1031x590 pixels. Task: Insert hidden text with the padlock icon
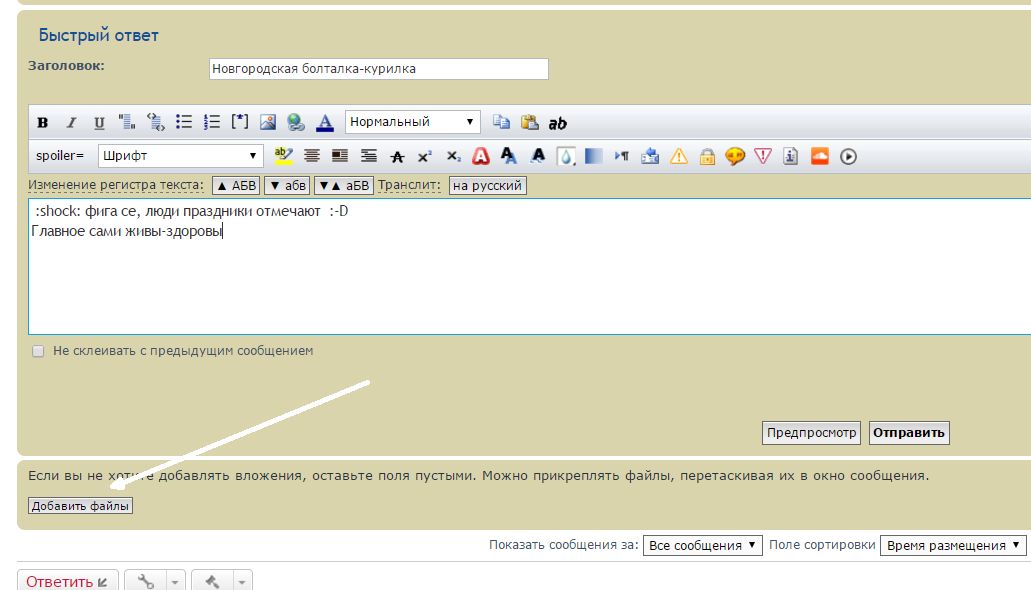(707, 156)
